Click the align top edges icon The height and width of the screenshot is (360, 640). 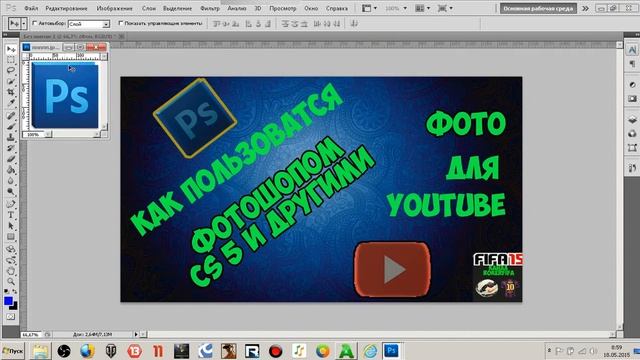pos(216,24)
